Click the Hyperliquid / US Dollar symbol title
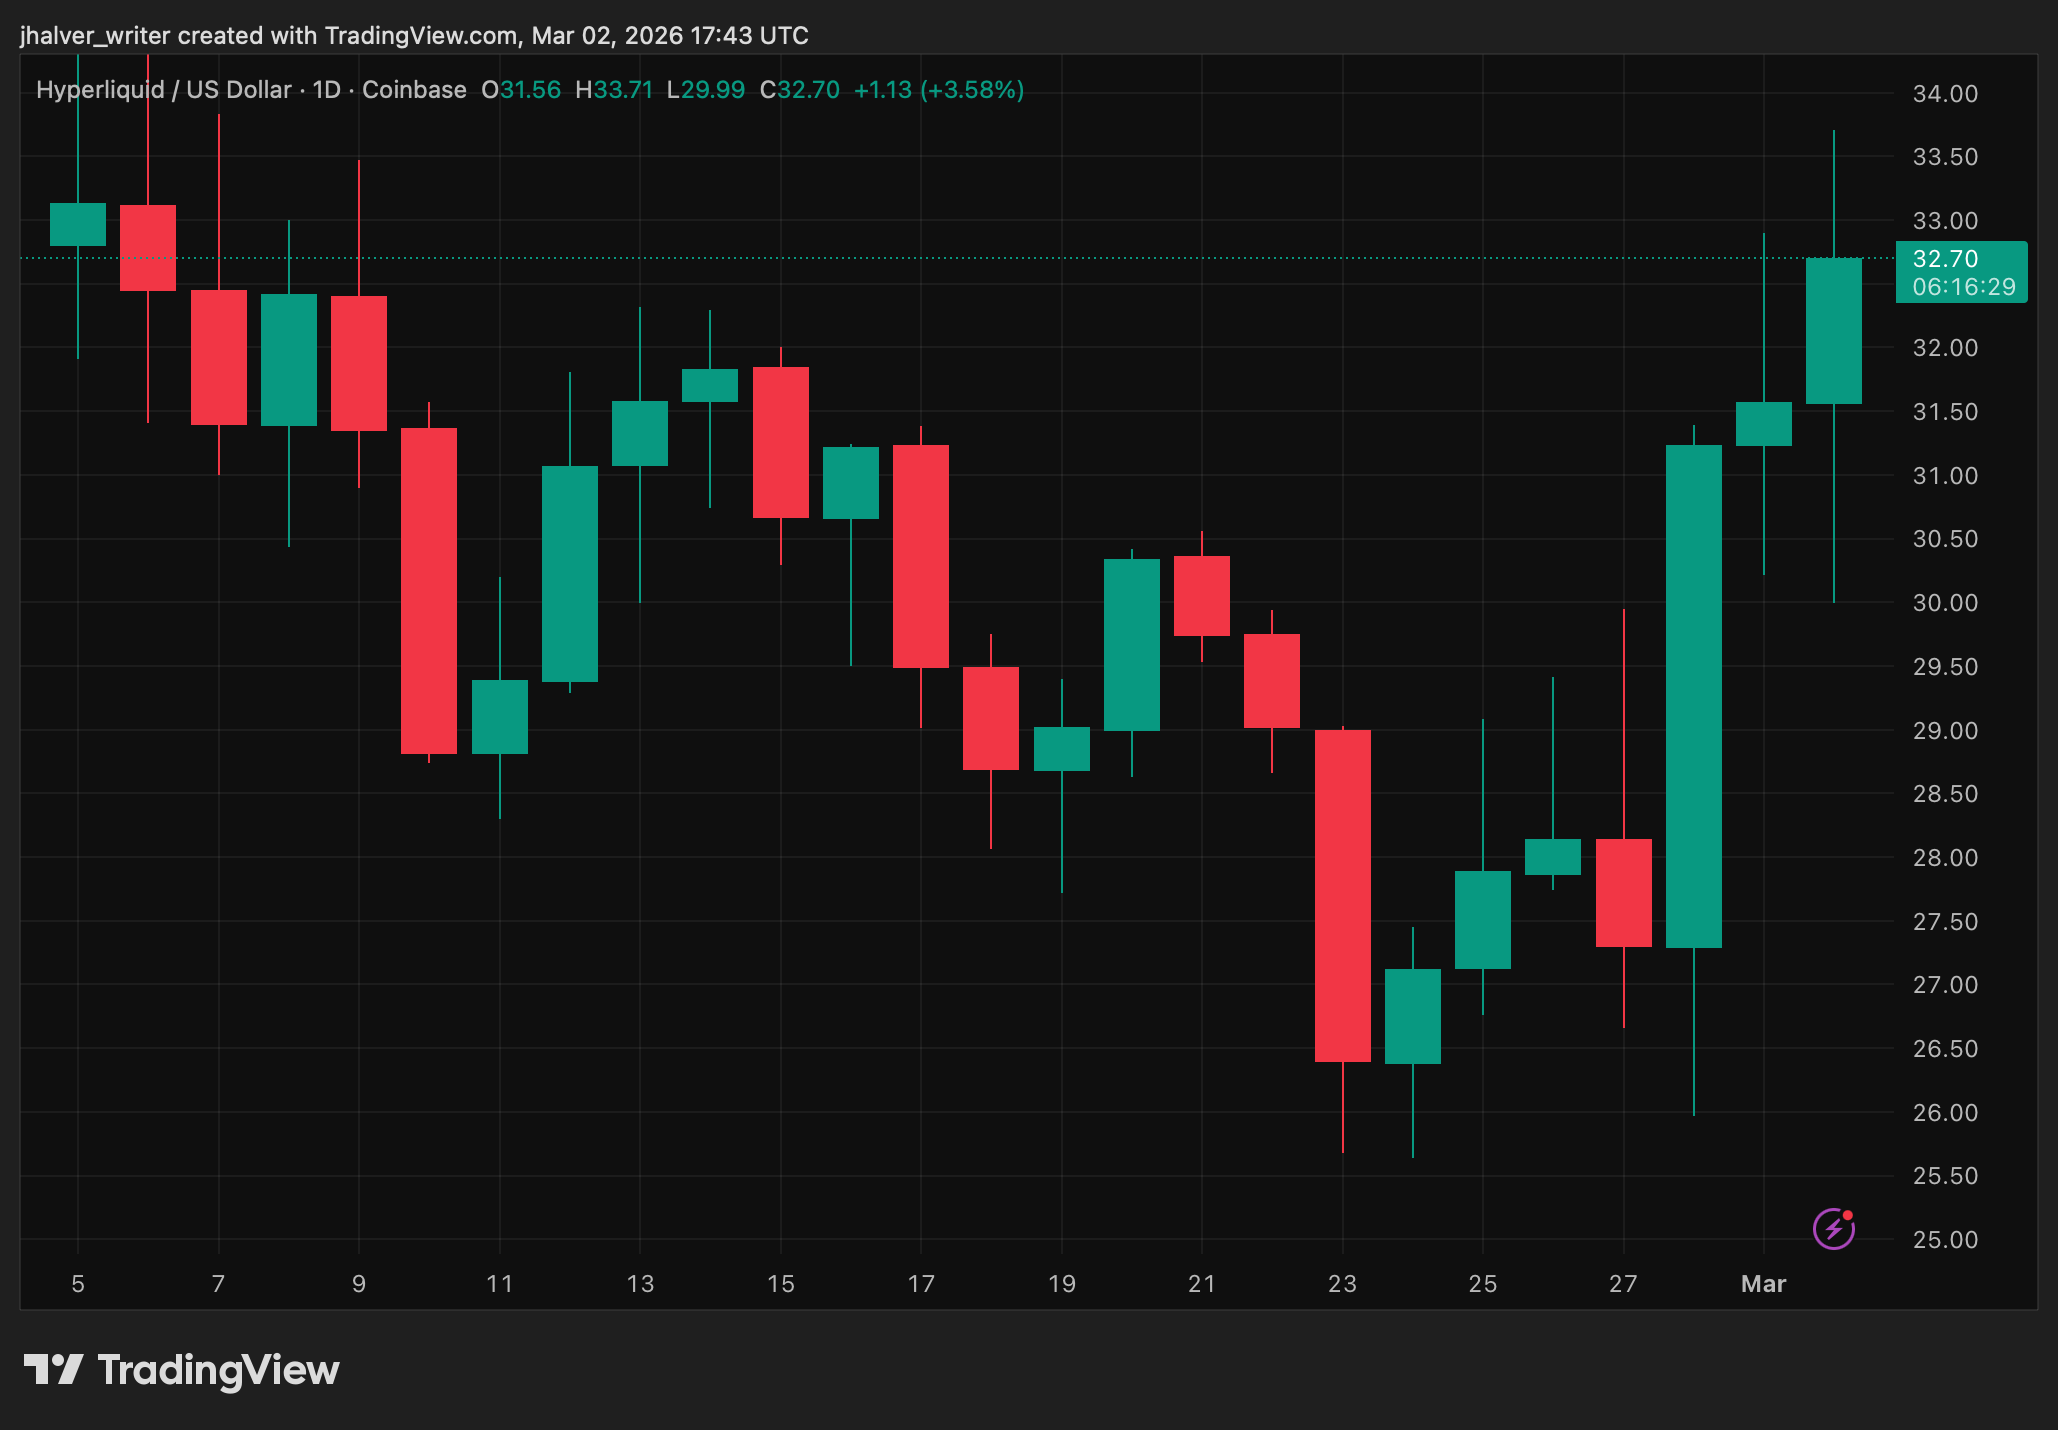This screenshot has width=2058, height=1430. click(x=164, y=90)
